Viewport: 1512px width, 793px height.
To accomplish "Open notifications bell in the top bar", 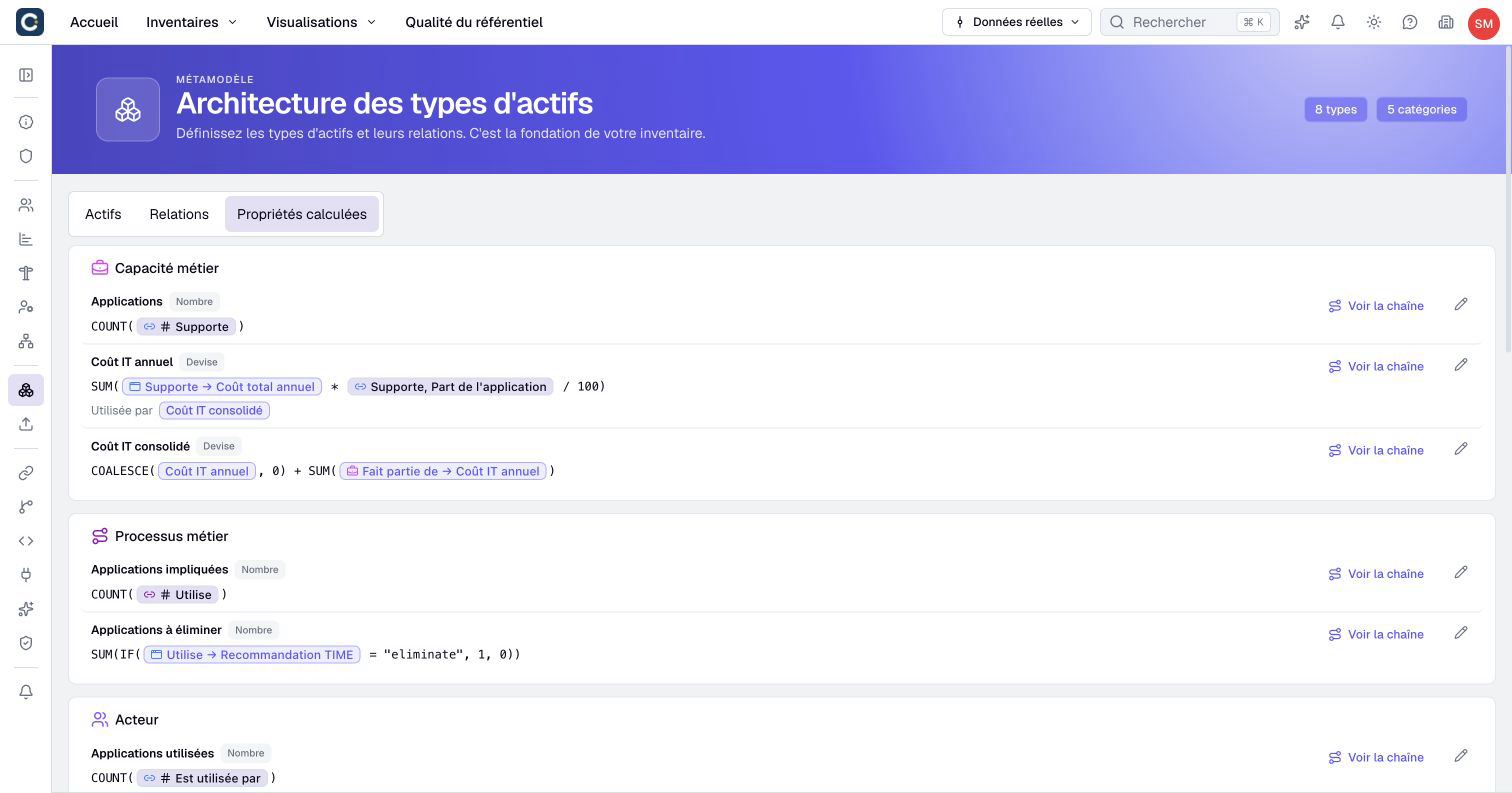I will (1338, 22).
